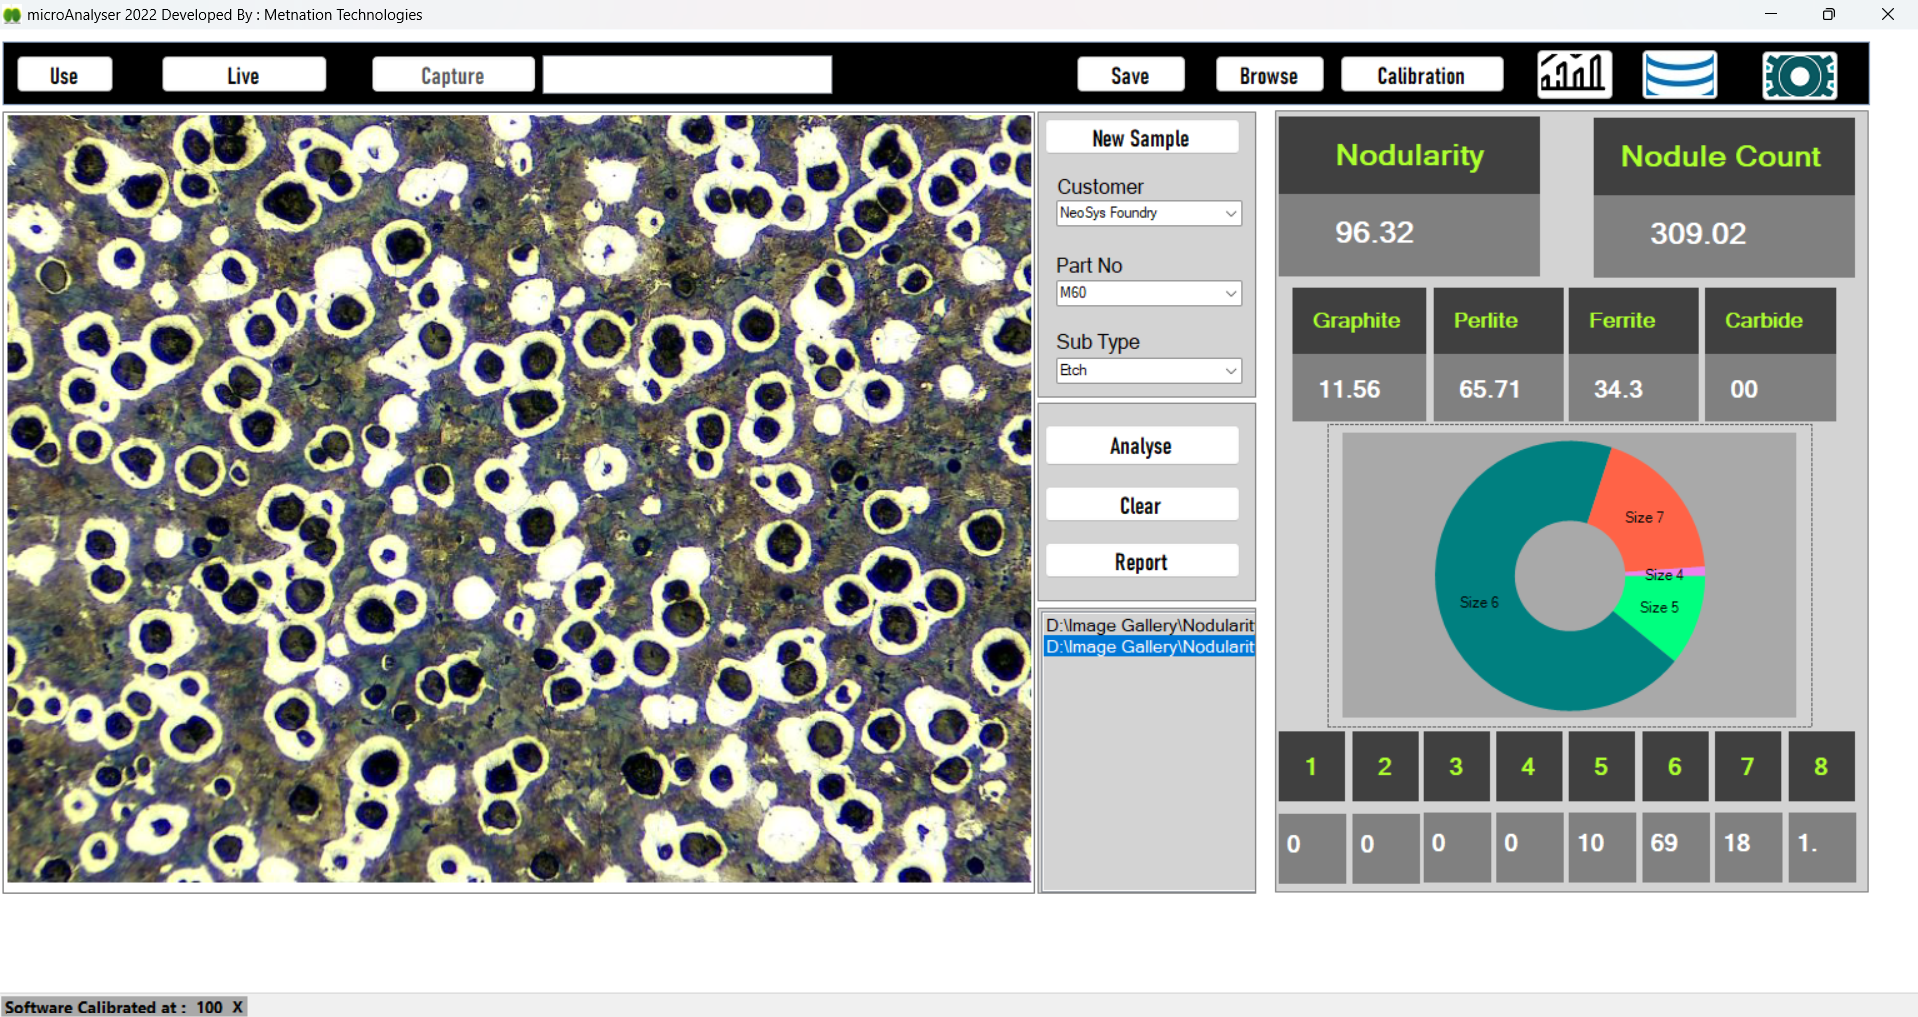Switch to Live camera view
Screen dimensions: 1918x1017
243,75
